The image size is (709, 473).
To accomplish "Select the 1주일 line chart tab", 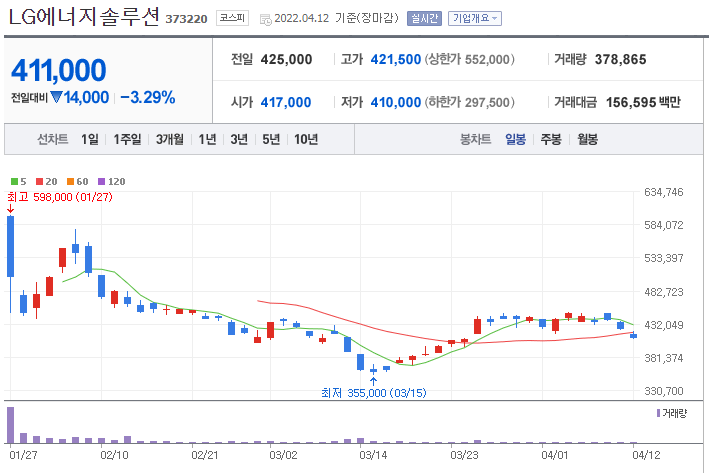I will [127, 139].
